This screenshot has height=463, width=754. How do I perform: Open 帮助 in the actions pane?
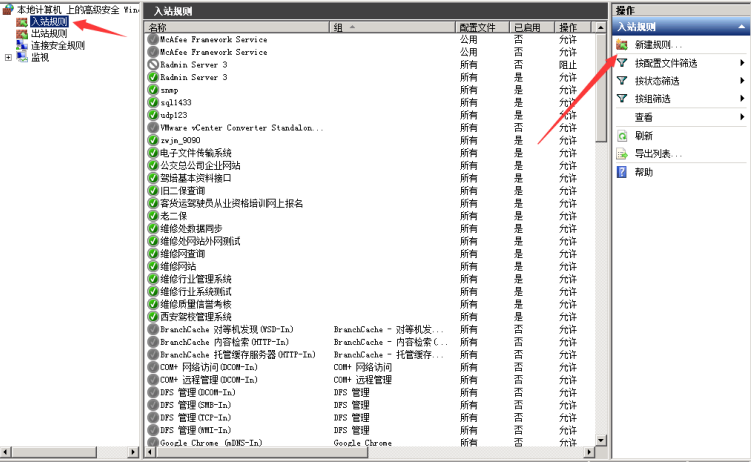point(643,172)
